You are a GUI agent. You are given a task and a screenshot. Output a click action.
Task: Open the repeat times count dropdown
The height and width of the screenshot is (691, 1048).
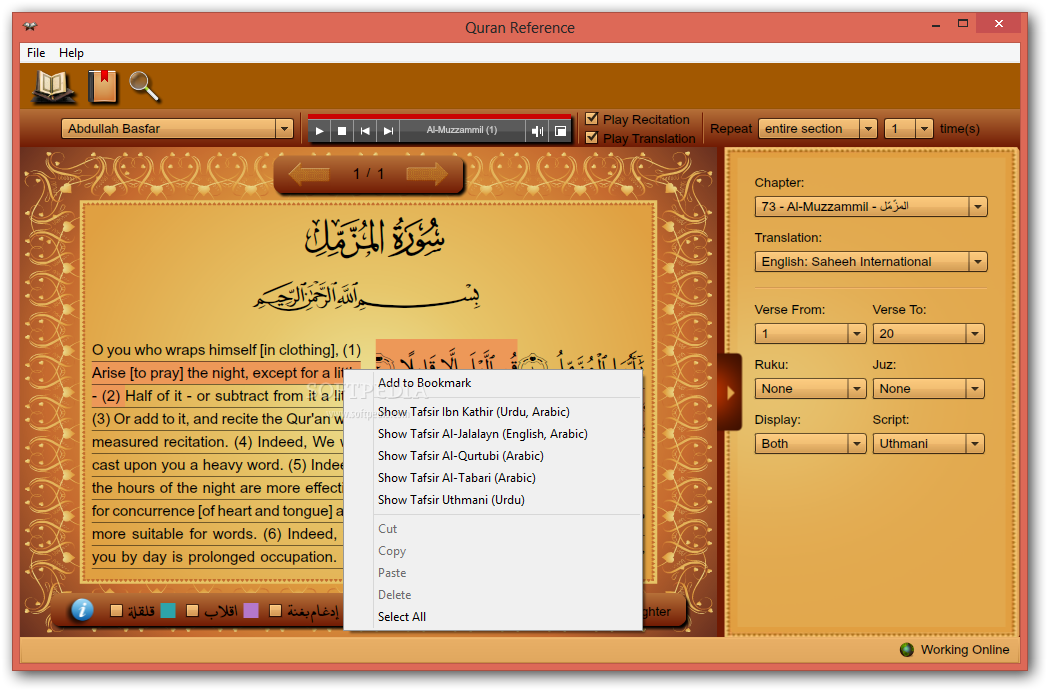(x=908, y=128)
